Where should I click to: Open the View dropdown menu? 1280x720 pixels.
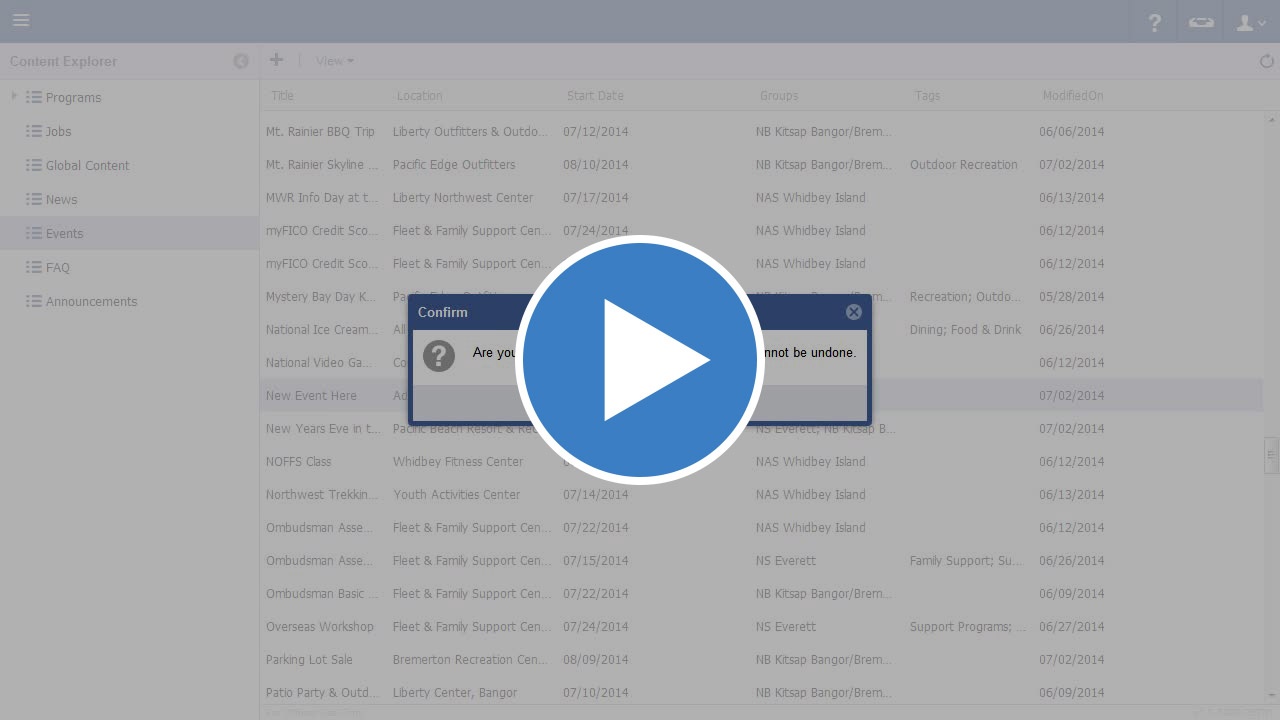pyautogui.click(x=334, y=61)
